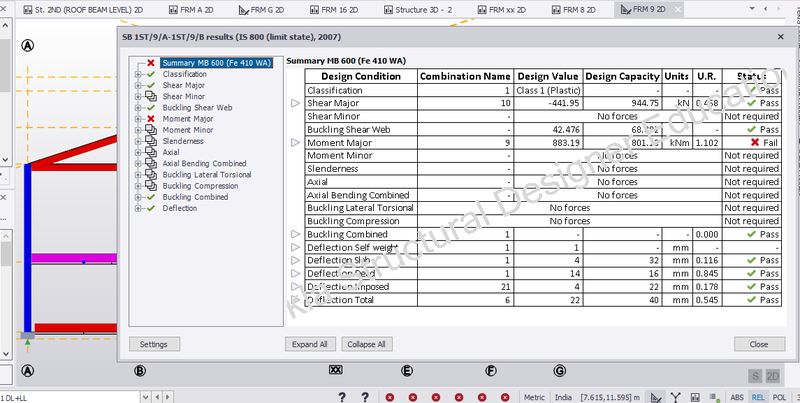Screen dimensions: 800x403
Task: Click the Y-shaped branch icon in status bar
Action: [676, 397]
